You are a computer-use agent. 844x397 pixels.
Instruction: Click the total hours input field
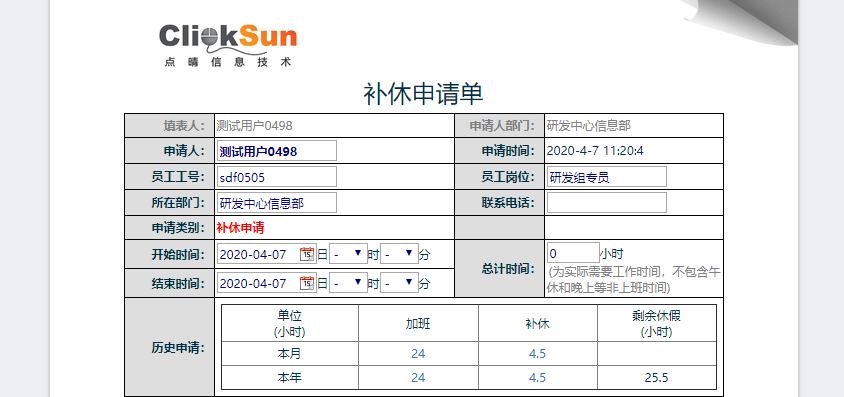coord(573,253)
